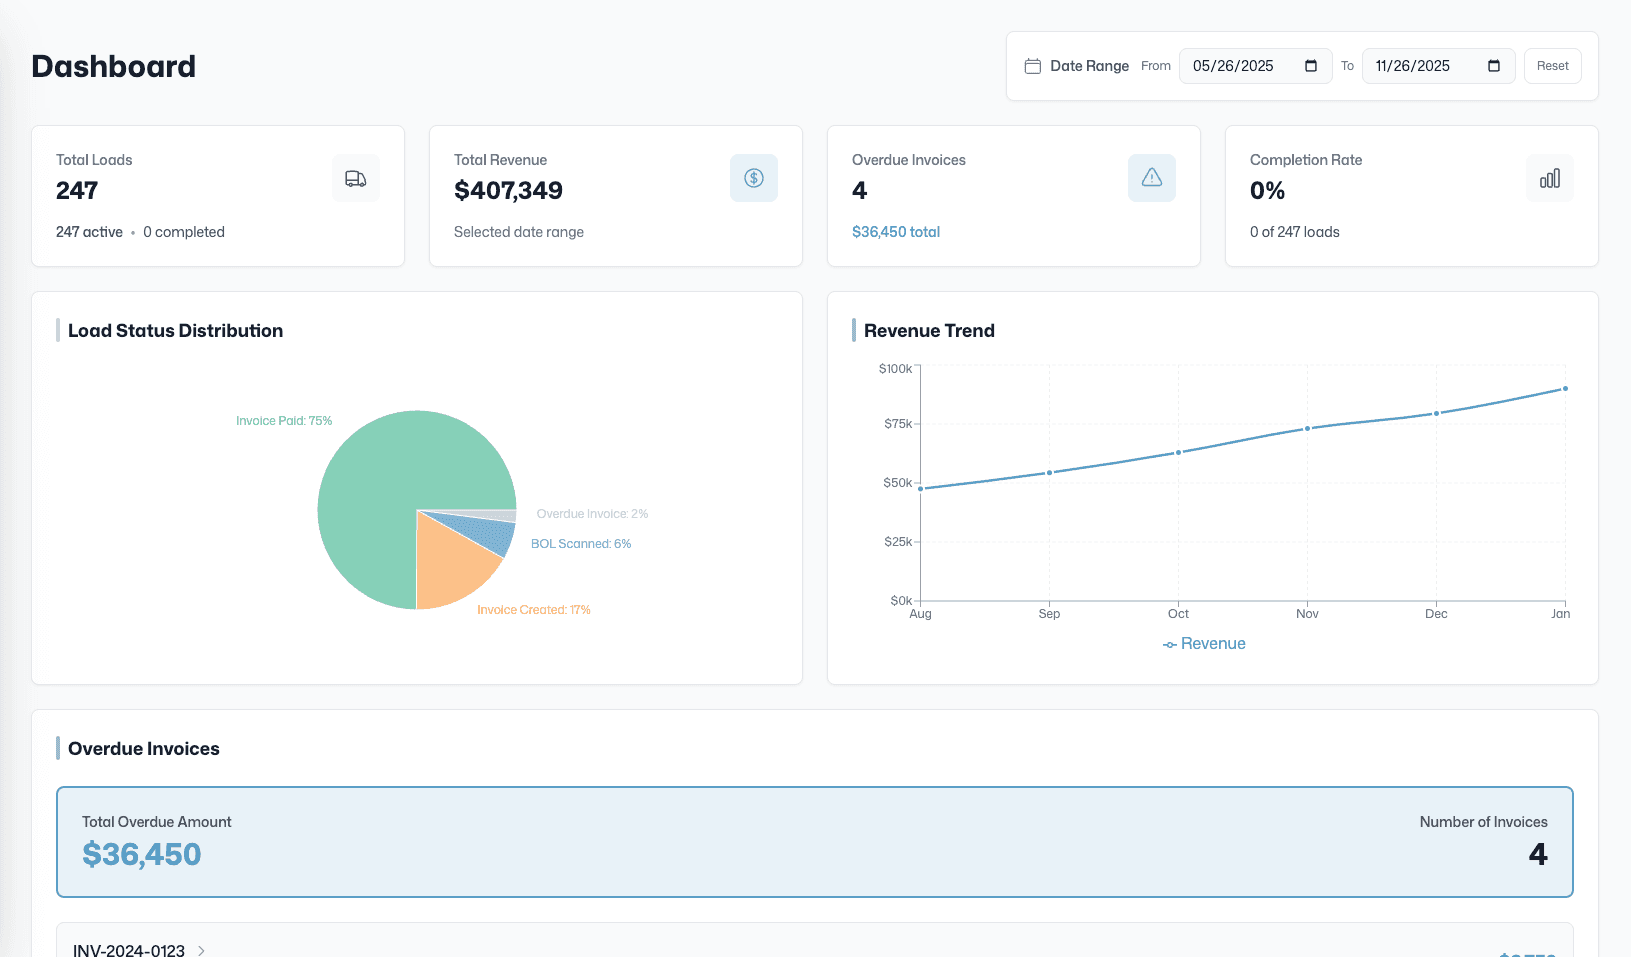Screen dimensions: 1631x957
Task: Open the $36,450 total overdue link
Action: 895,231
